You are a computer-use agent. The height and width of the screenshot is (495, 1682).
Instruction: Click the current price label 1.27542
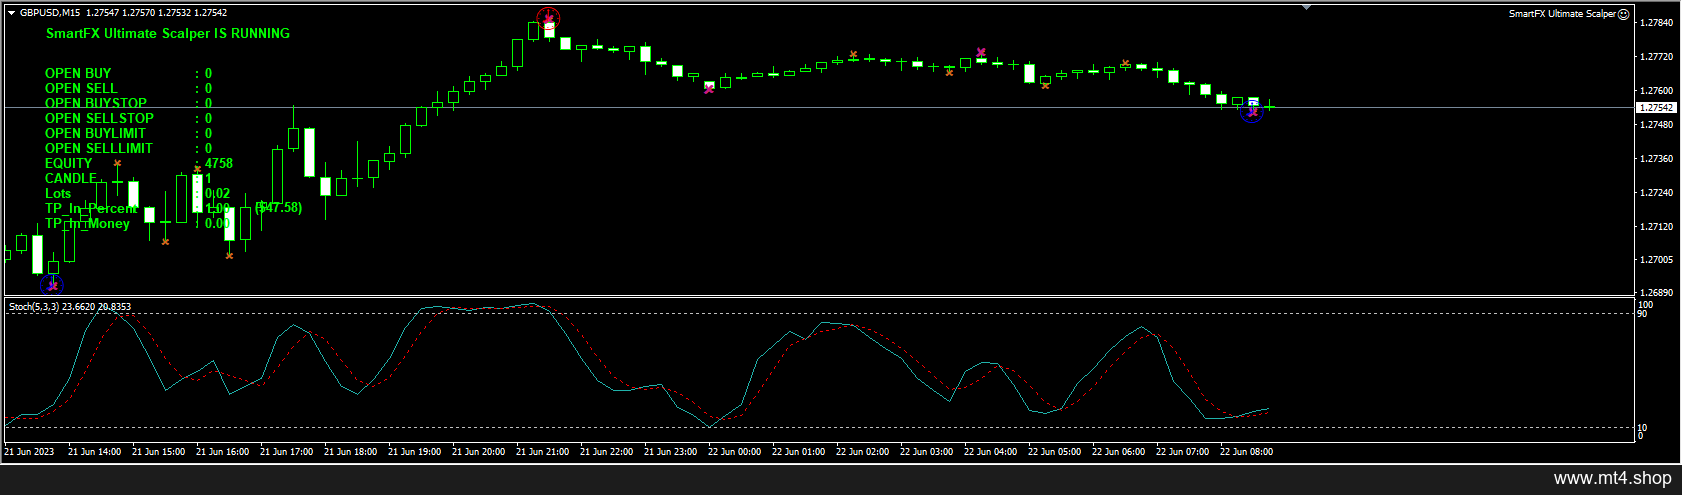1656,107
